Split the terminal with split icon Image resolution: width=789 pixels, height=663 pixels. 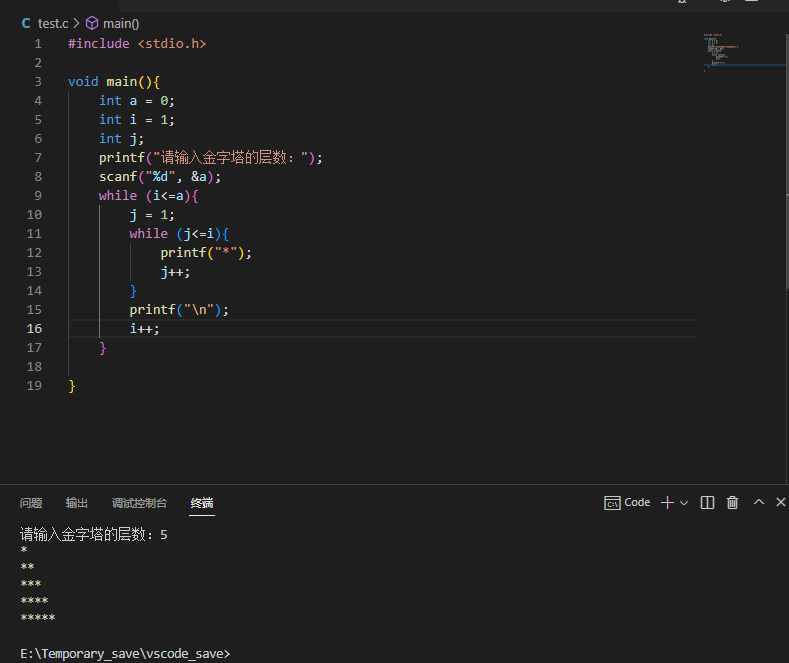(x=707, y=503)
